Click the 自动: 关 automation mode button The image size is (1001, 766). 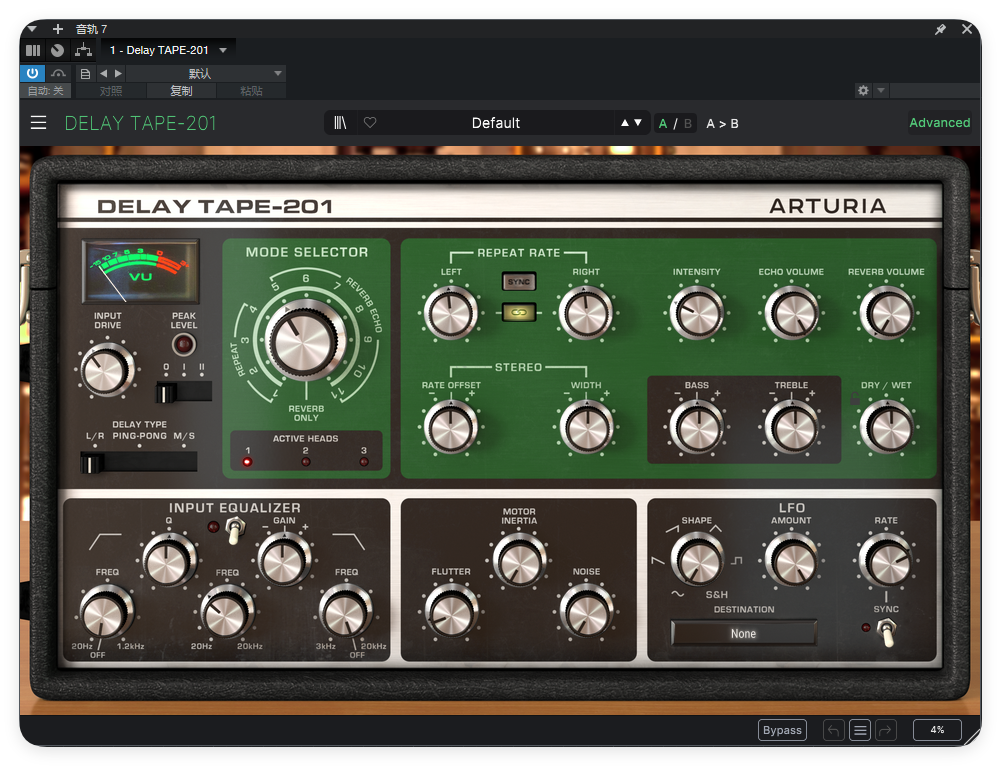point(45,91)
